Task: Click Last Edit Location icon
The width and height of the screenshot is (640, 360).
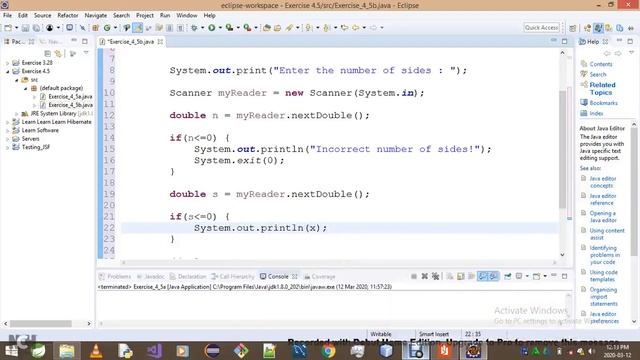Action: (344, 28)
